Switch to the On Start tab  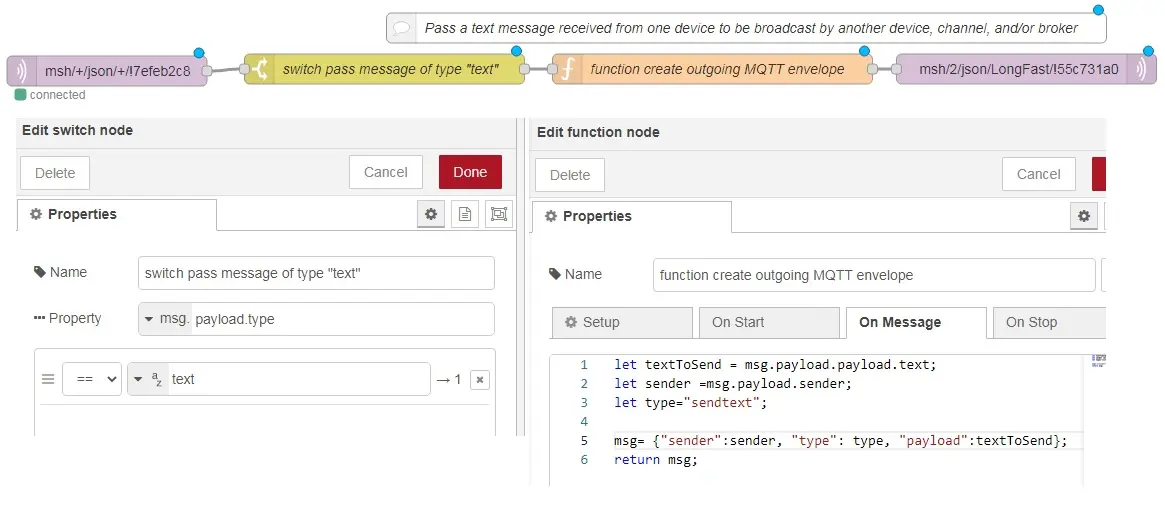[768, 322]
